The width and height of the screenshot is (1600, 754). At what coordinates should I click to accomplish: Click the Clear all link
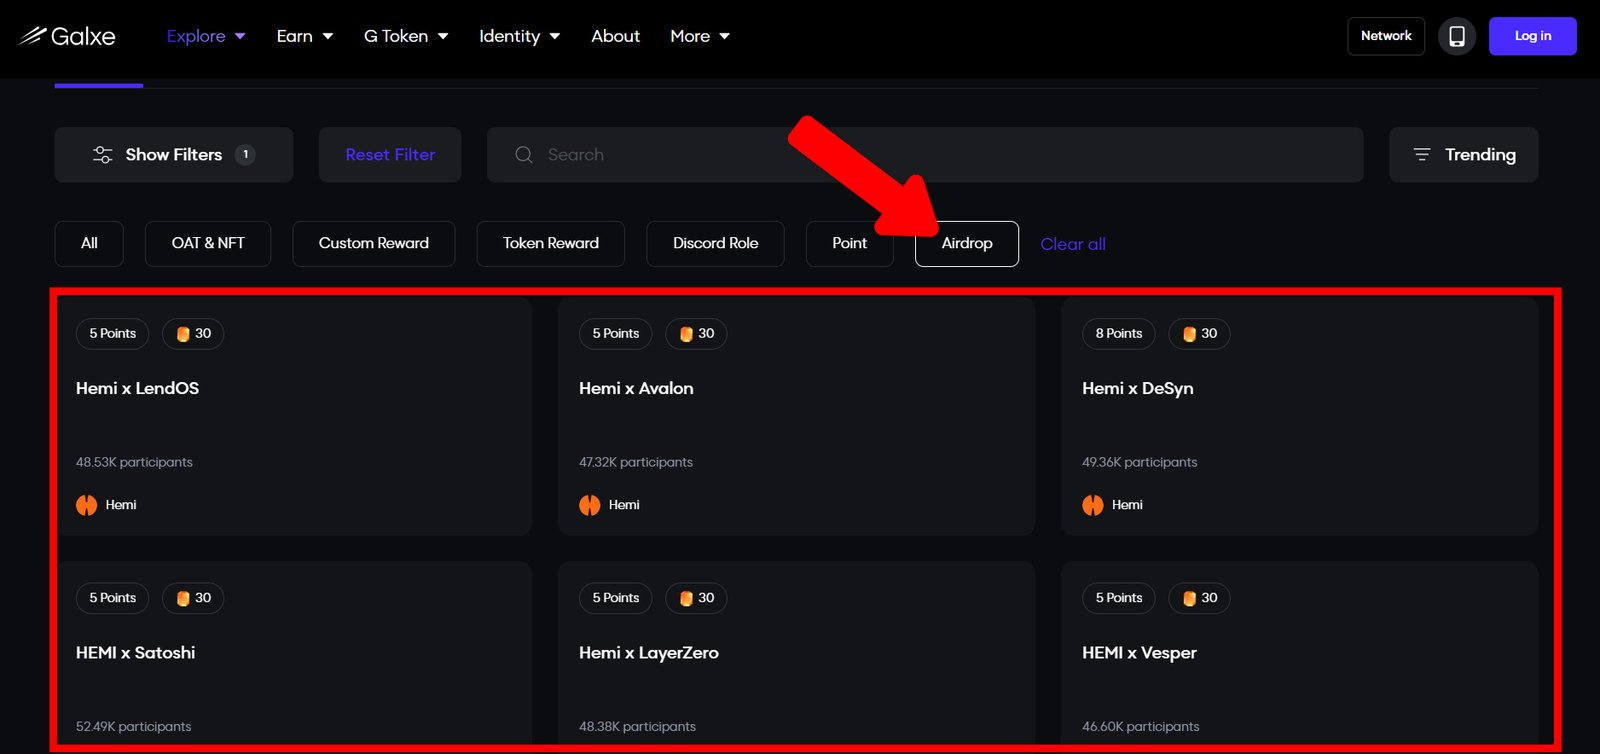coord(1072,244)
